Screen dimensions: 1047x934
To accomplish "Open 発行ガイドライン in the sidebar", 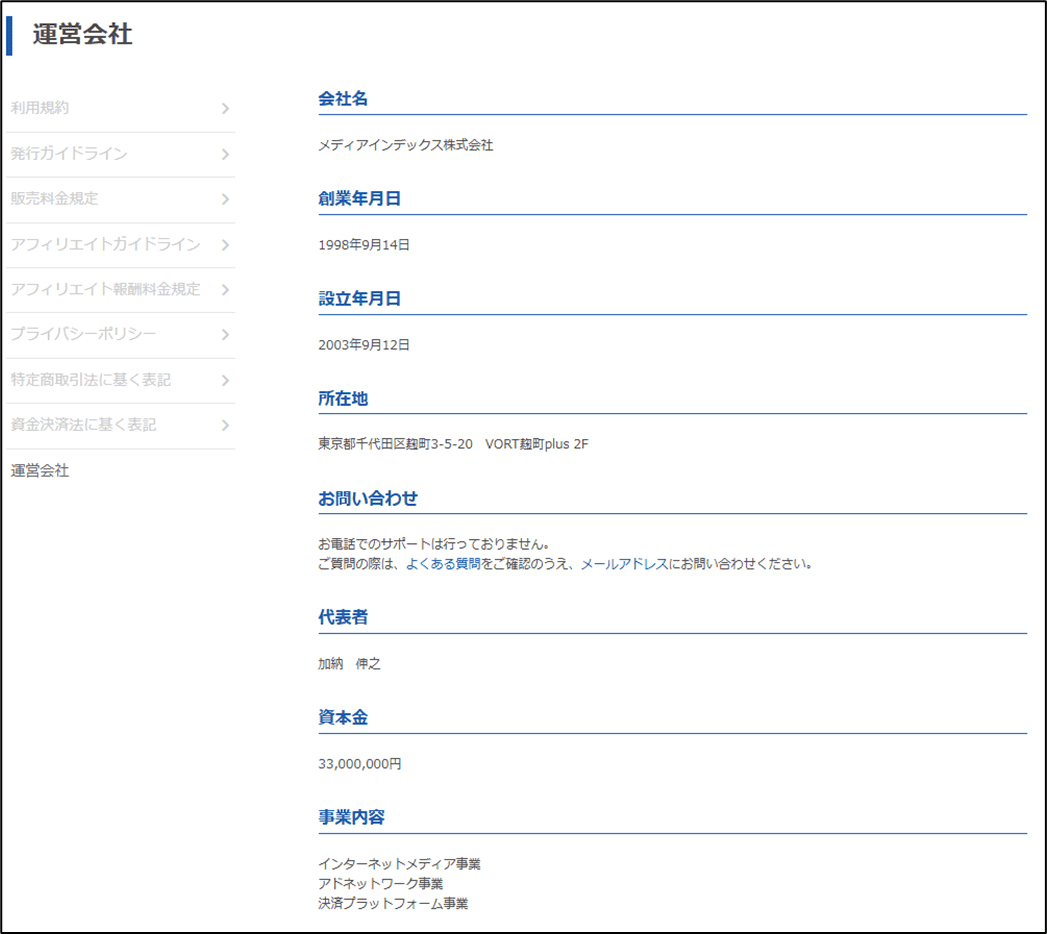I will (x=120, y=154).
